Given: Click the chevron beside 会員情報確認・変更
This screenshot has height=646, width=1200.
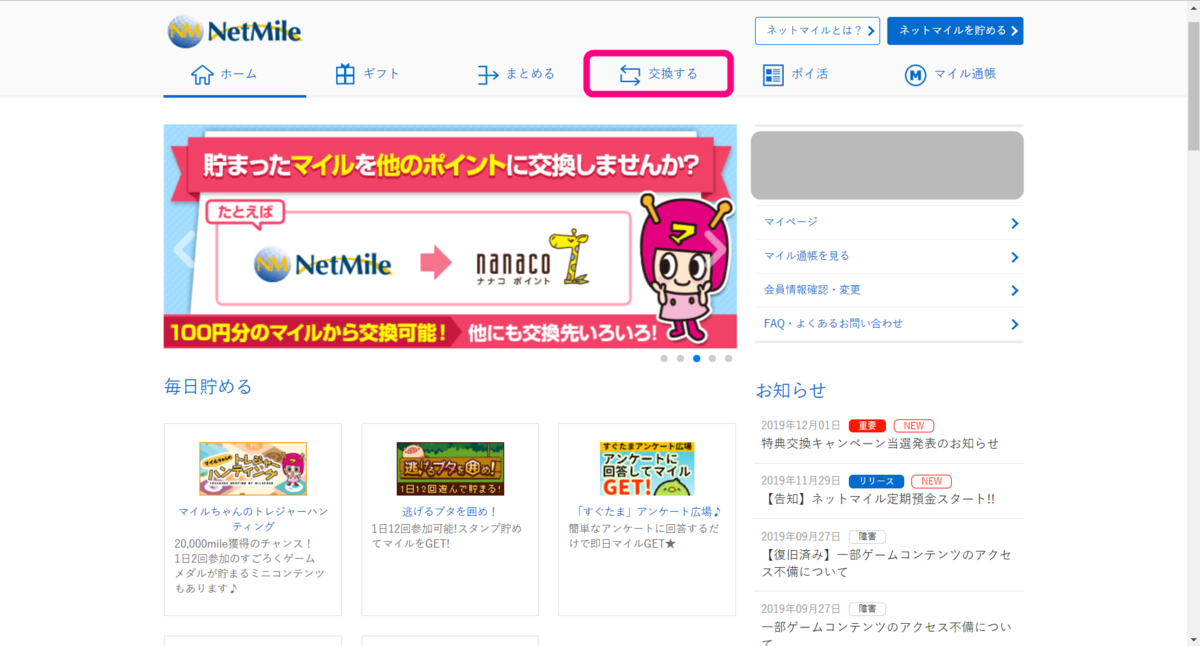Looking at the screenshot, I should [1014, 291].
